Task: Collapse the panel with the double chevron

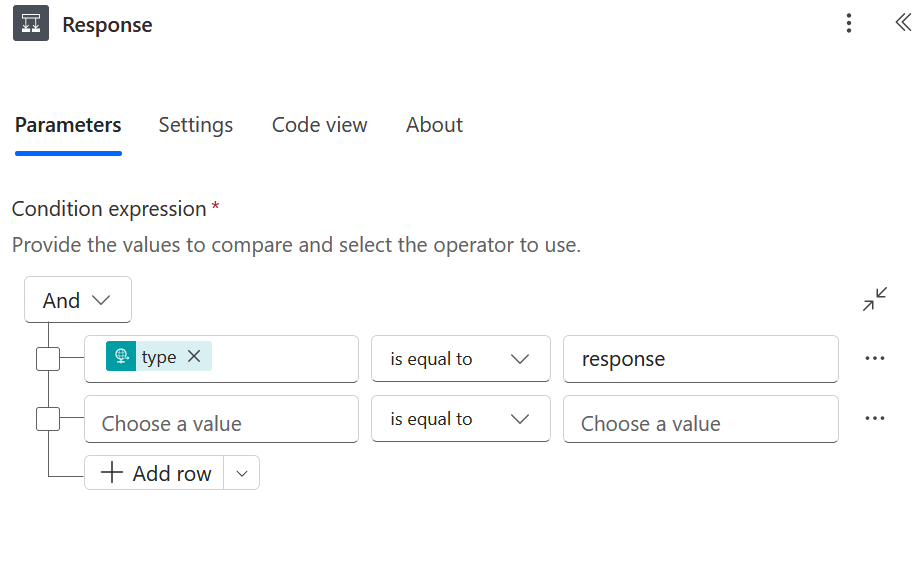Action: click(x=901, y=23)
